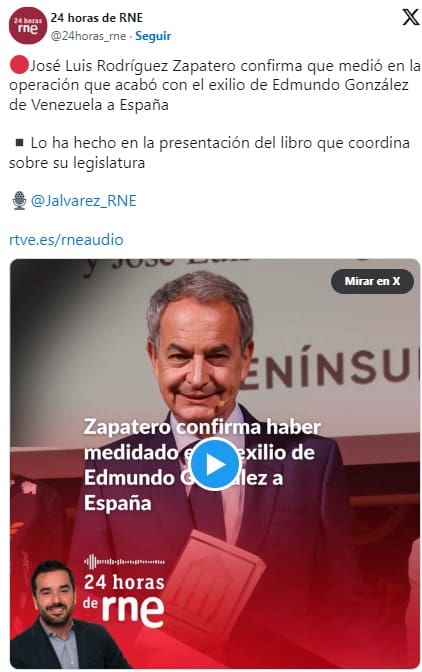Click the tweet text about Zapatero
Viewport: 422px width, 672px height.
[x=214, y=85]
